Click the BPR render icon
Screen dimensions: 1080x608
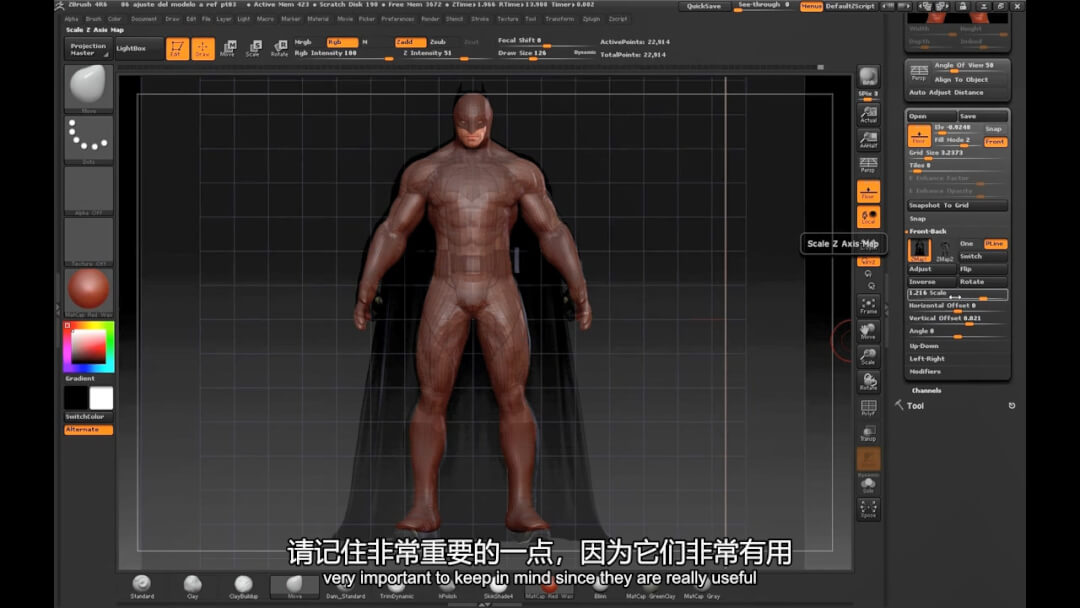pyautogui.click(x=869, y=77)
